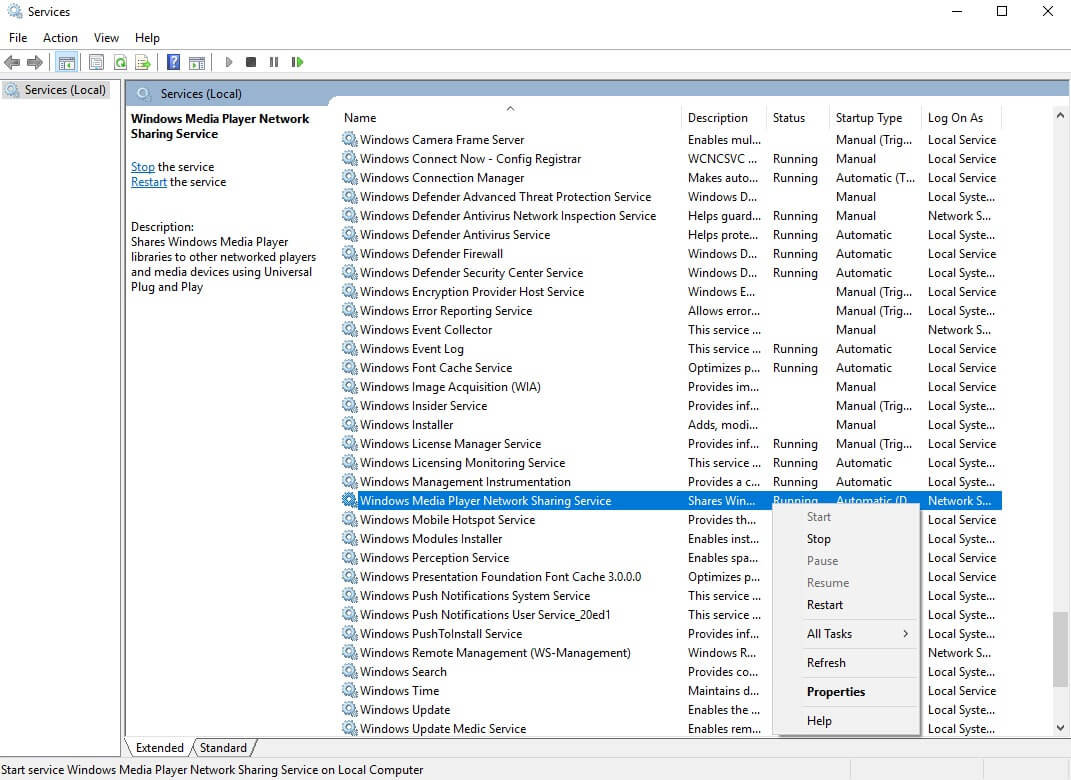Click the Properties toolbar icon
This screenshot has width=1071, height=780.
[96, 62]
